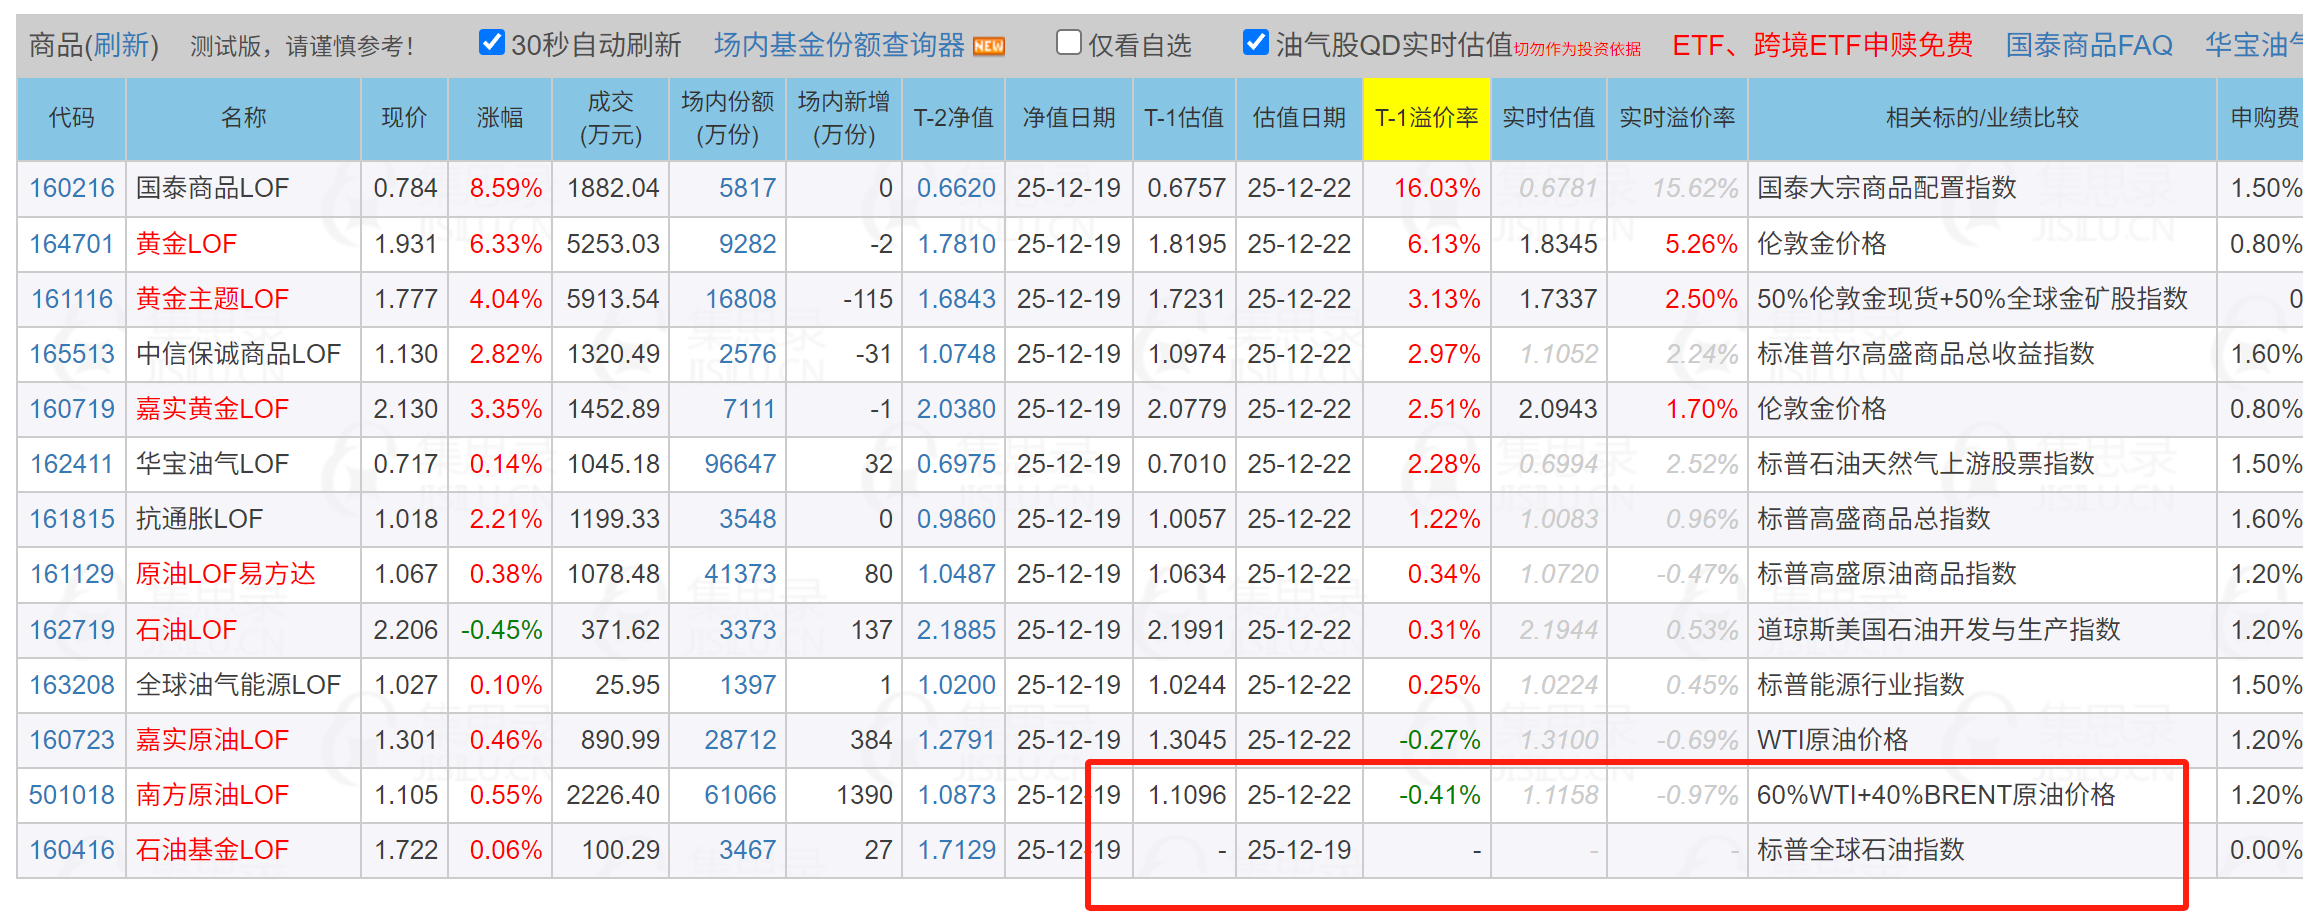Image resolution: width=2303 pixels, height=913 pixels.
Task: Sort by the 实时溢价率 column header
Action: click(x=1676, y=118)
